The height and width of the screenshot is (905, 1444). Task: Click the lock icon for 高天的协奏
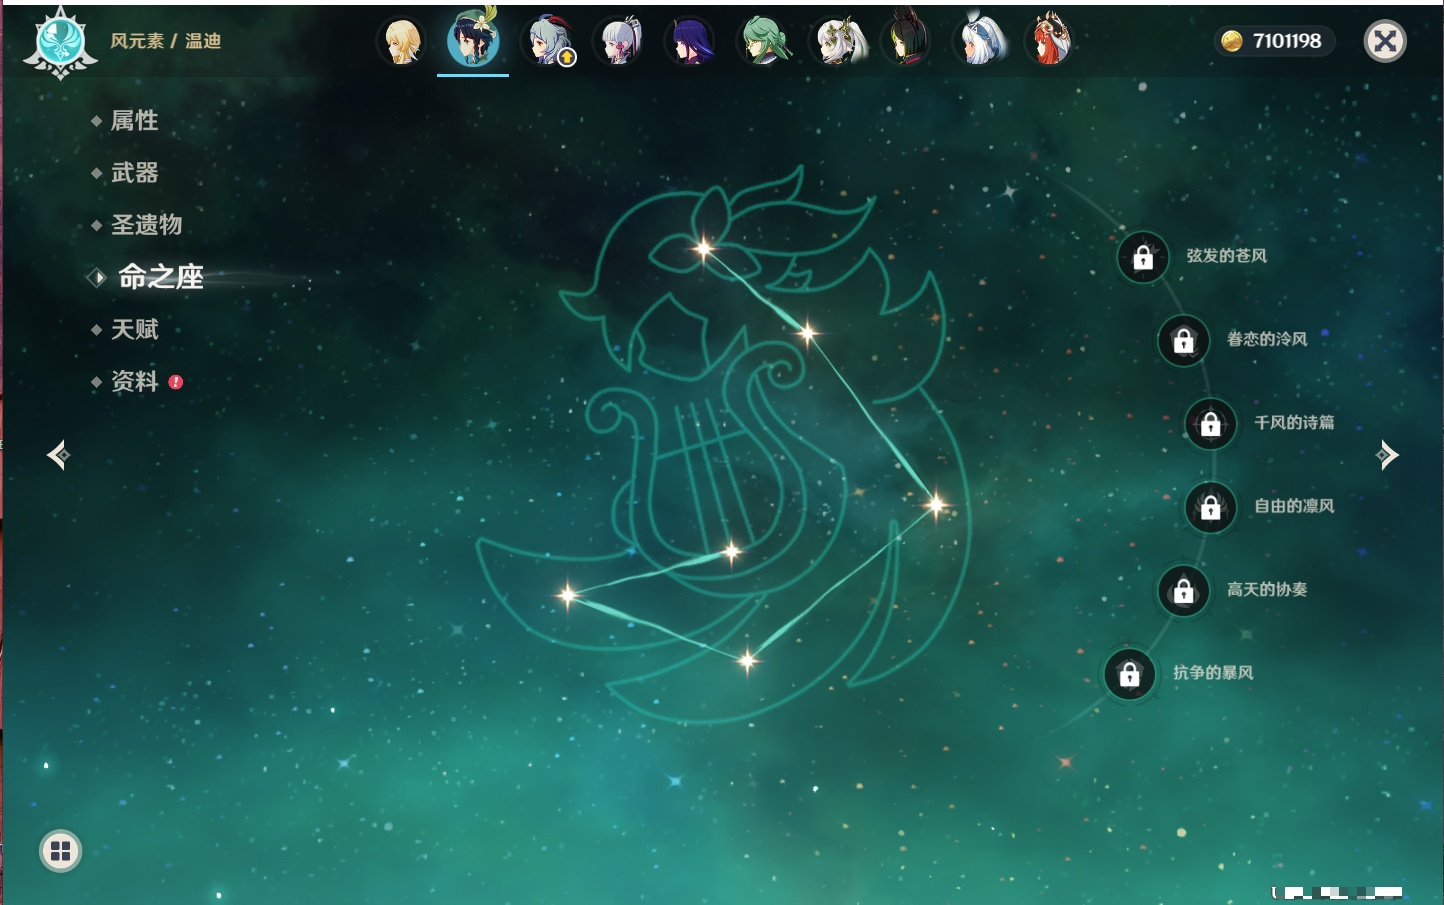(x=1184, y=591)
